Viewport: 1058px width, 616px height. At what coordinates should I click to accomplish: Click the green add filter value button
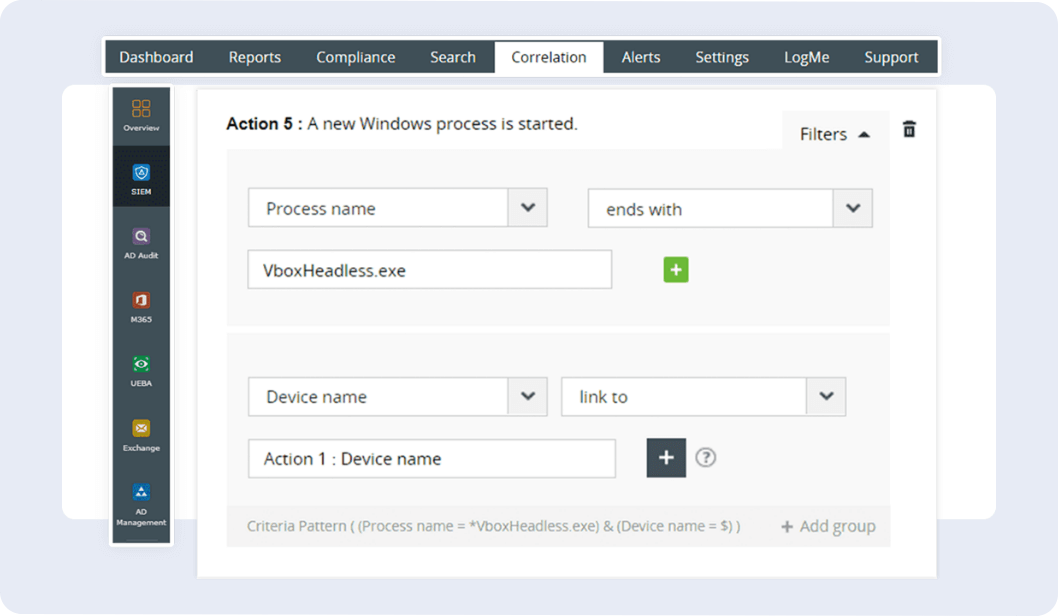pyautogui.click(x=676, y=270)
